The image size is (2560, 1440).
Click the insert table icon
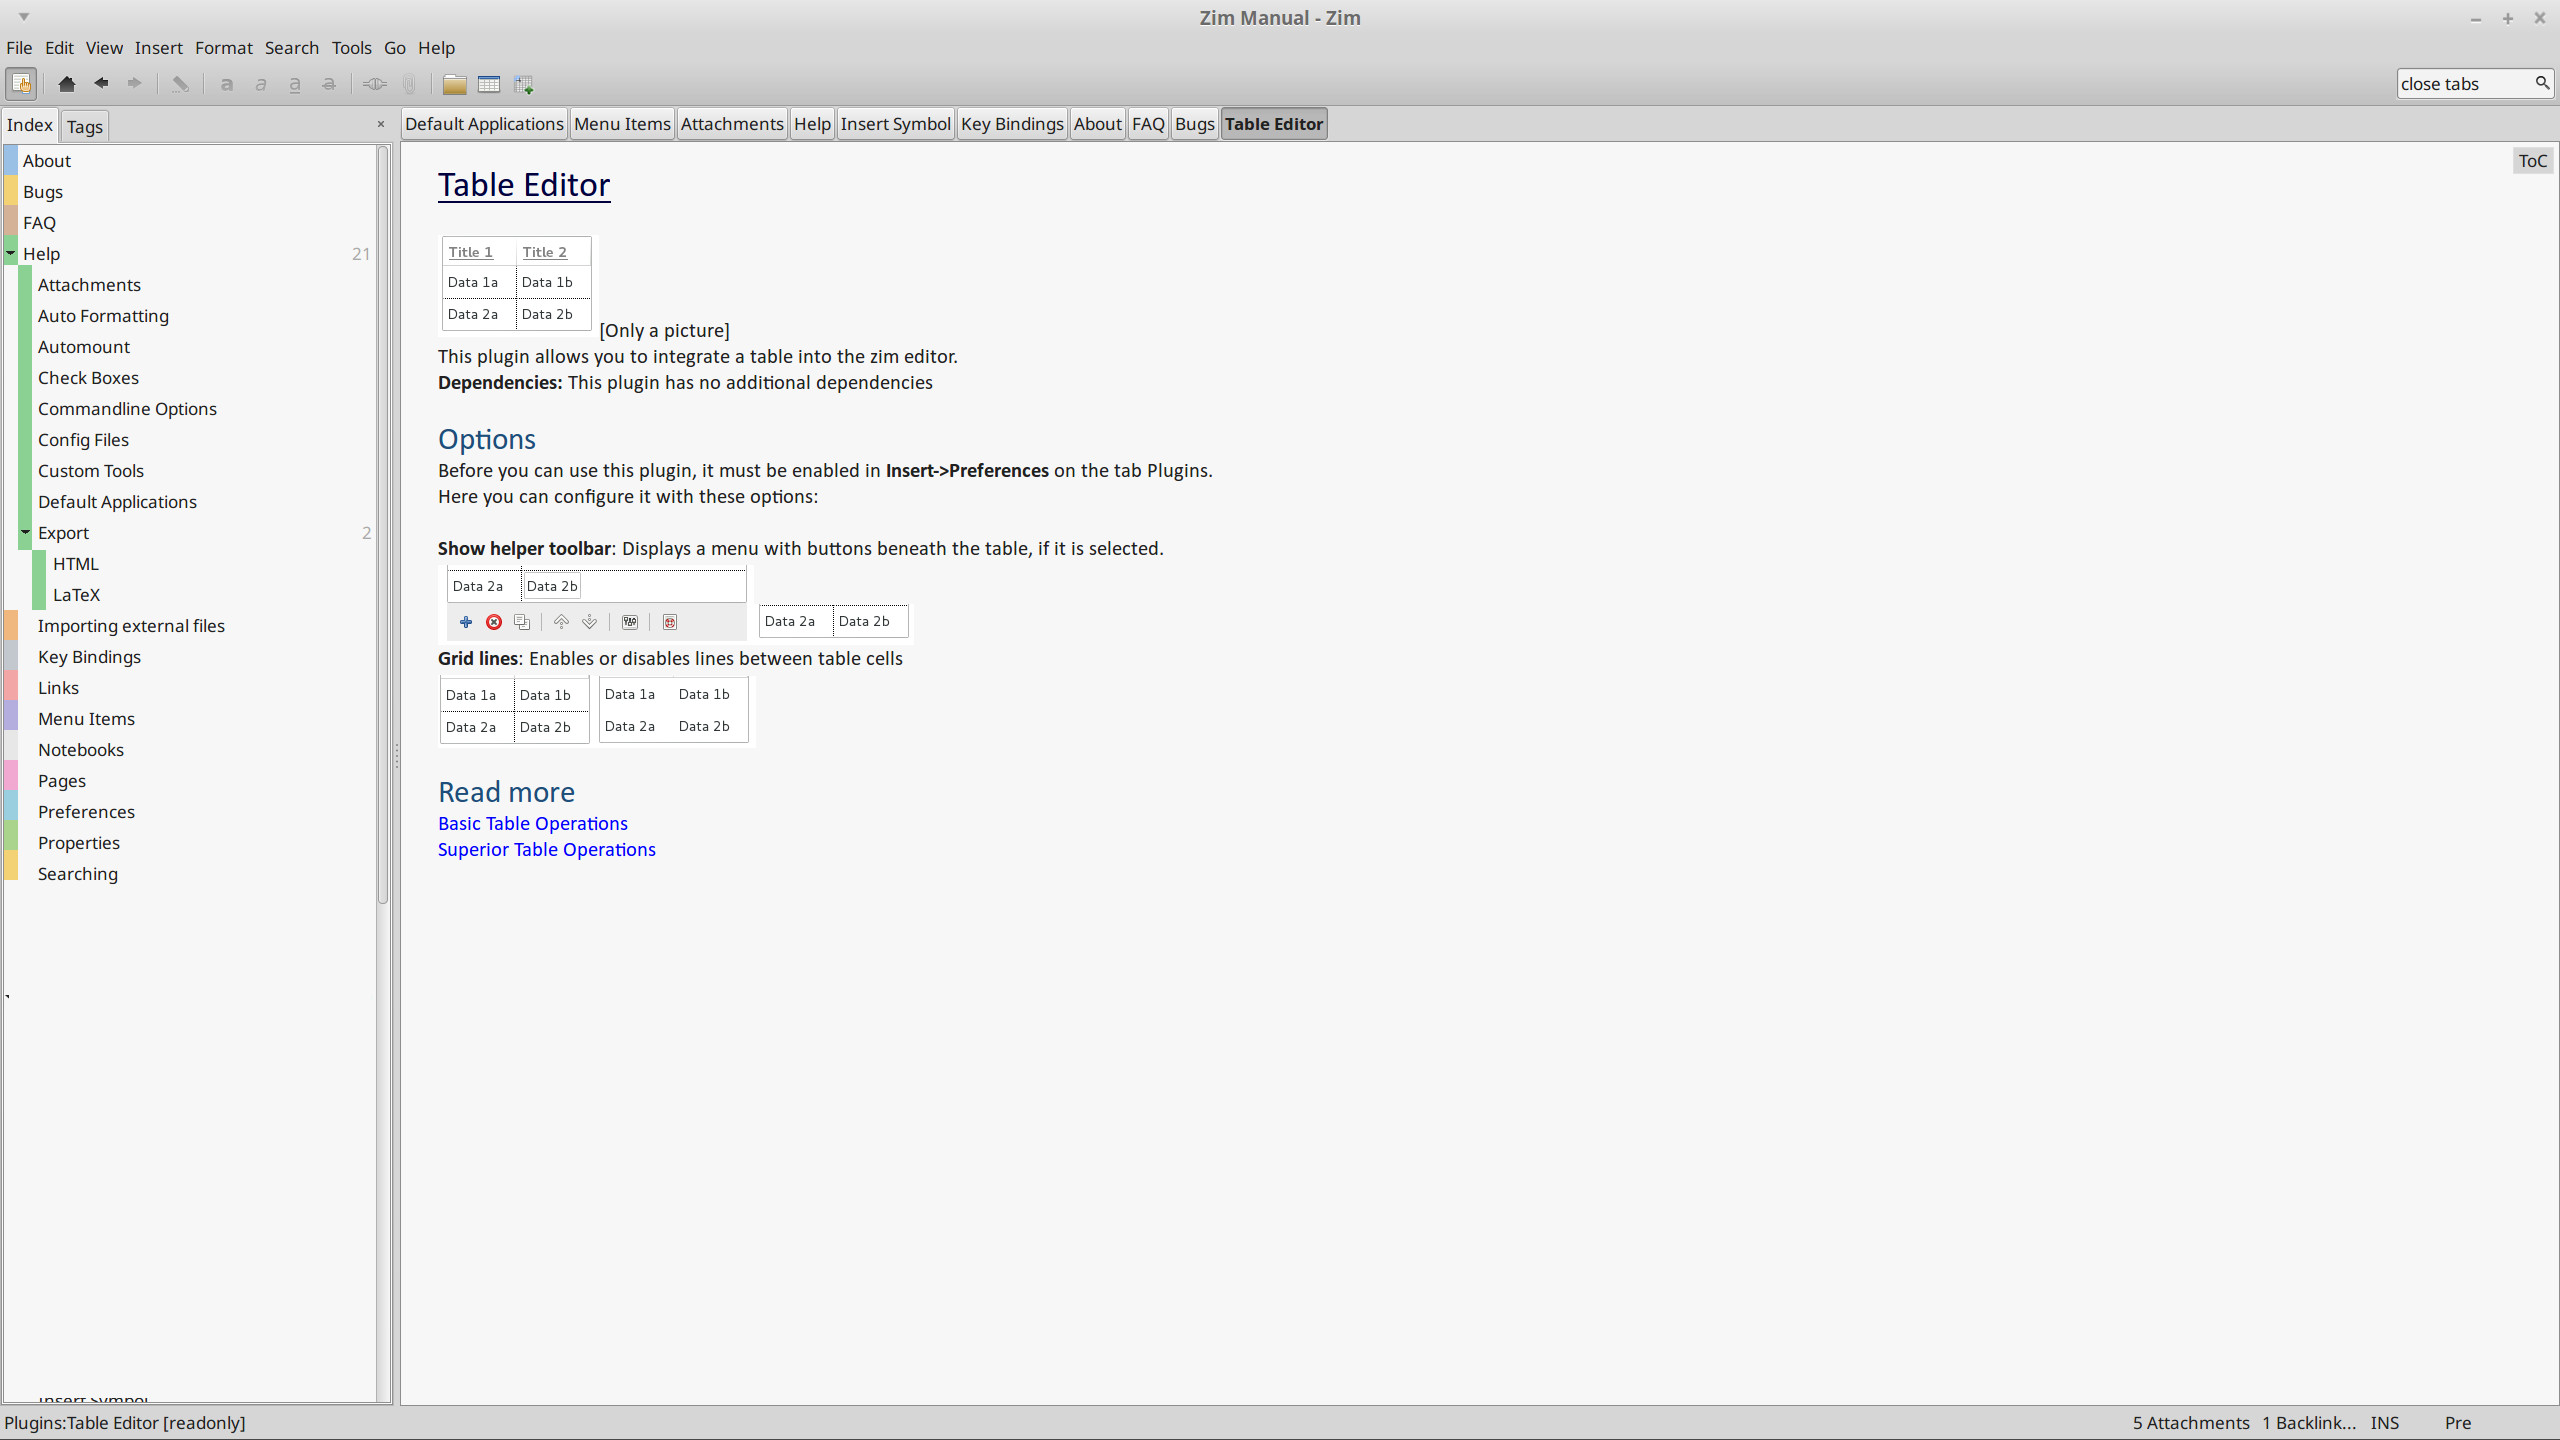click(523, 84)
